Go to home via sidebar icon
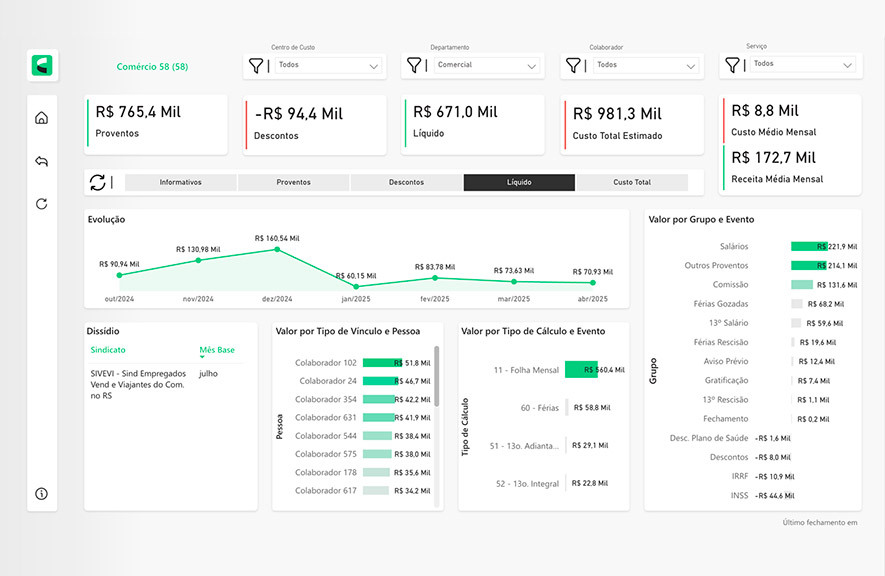Screen dimensions: 885x576 coord(42,118)
